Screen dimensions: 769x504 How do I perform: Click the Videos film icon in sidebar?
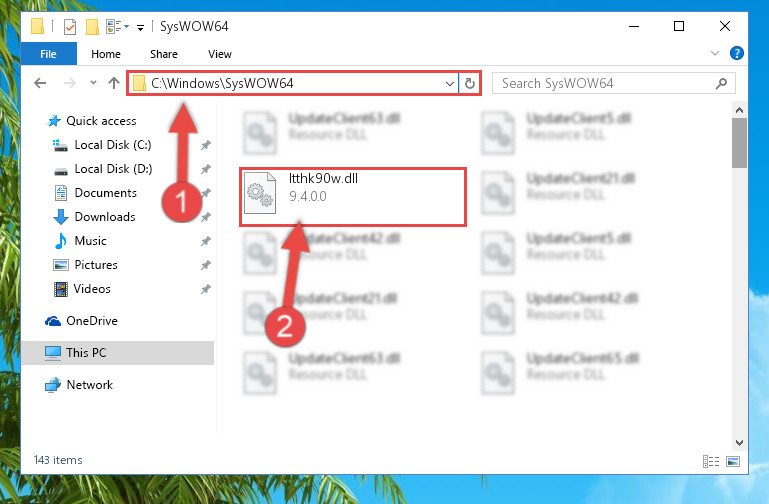(61, 289)
